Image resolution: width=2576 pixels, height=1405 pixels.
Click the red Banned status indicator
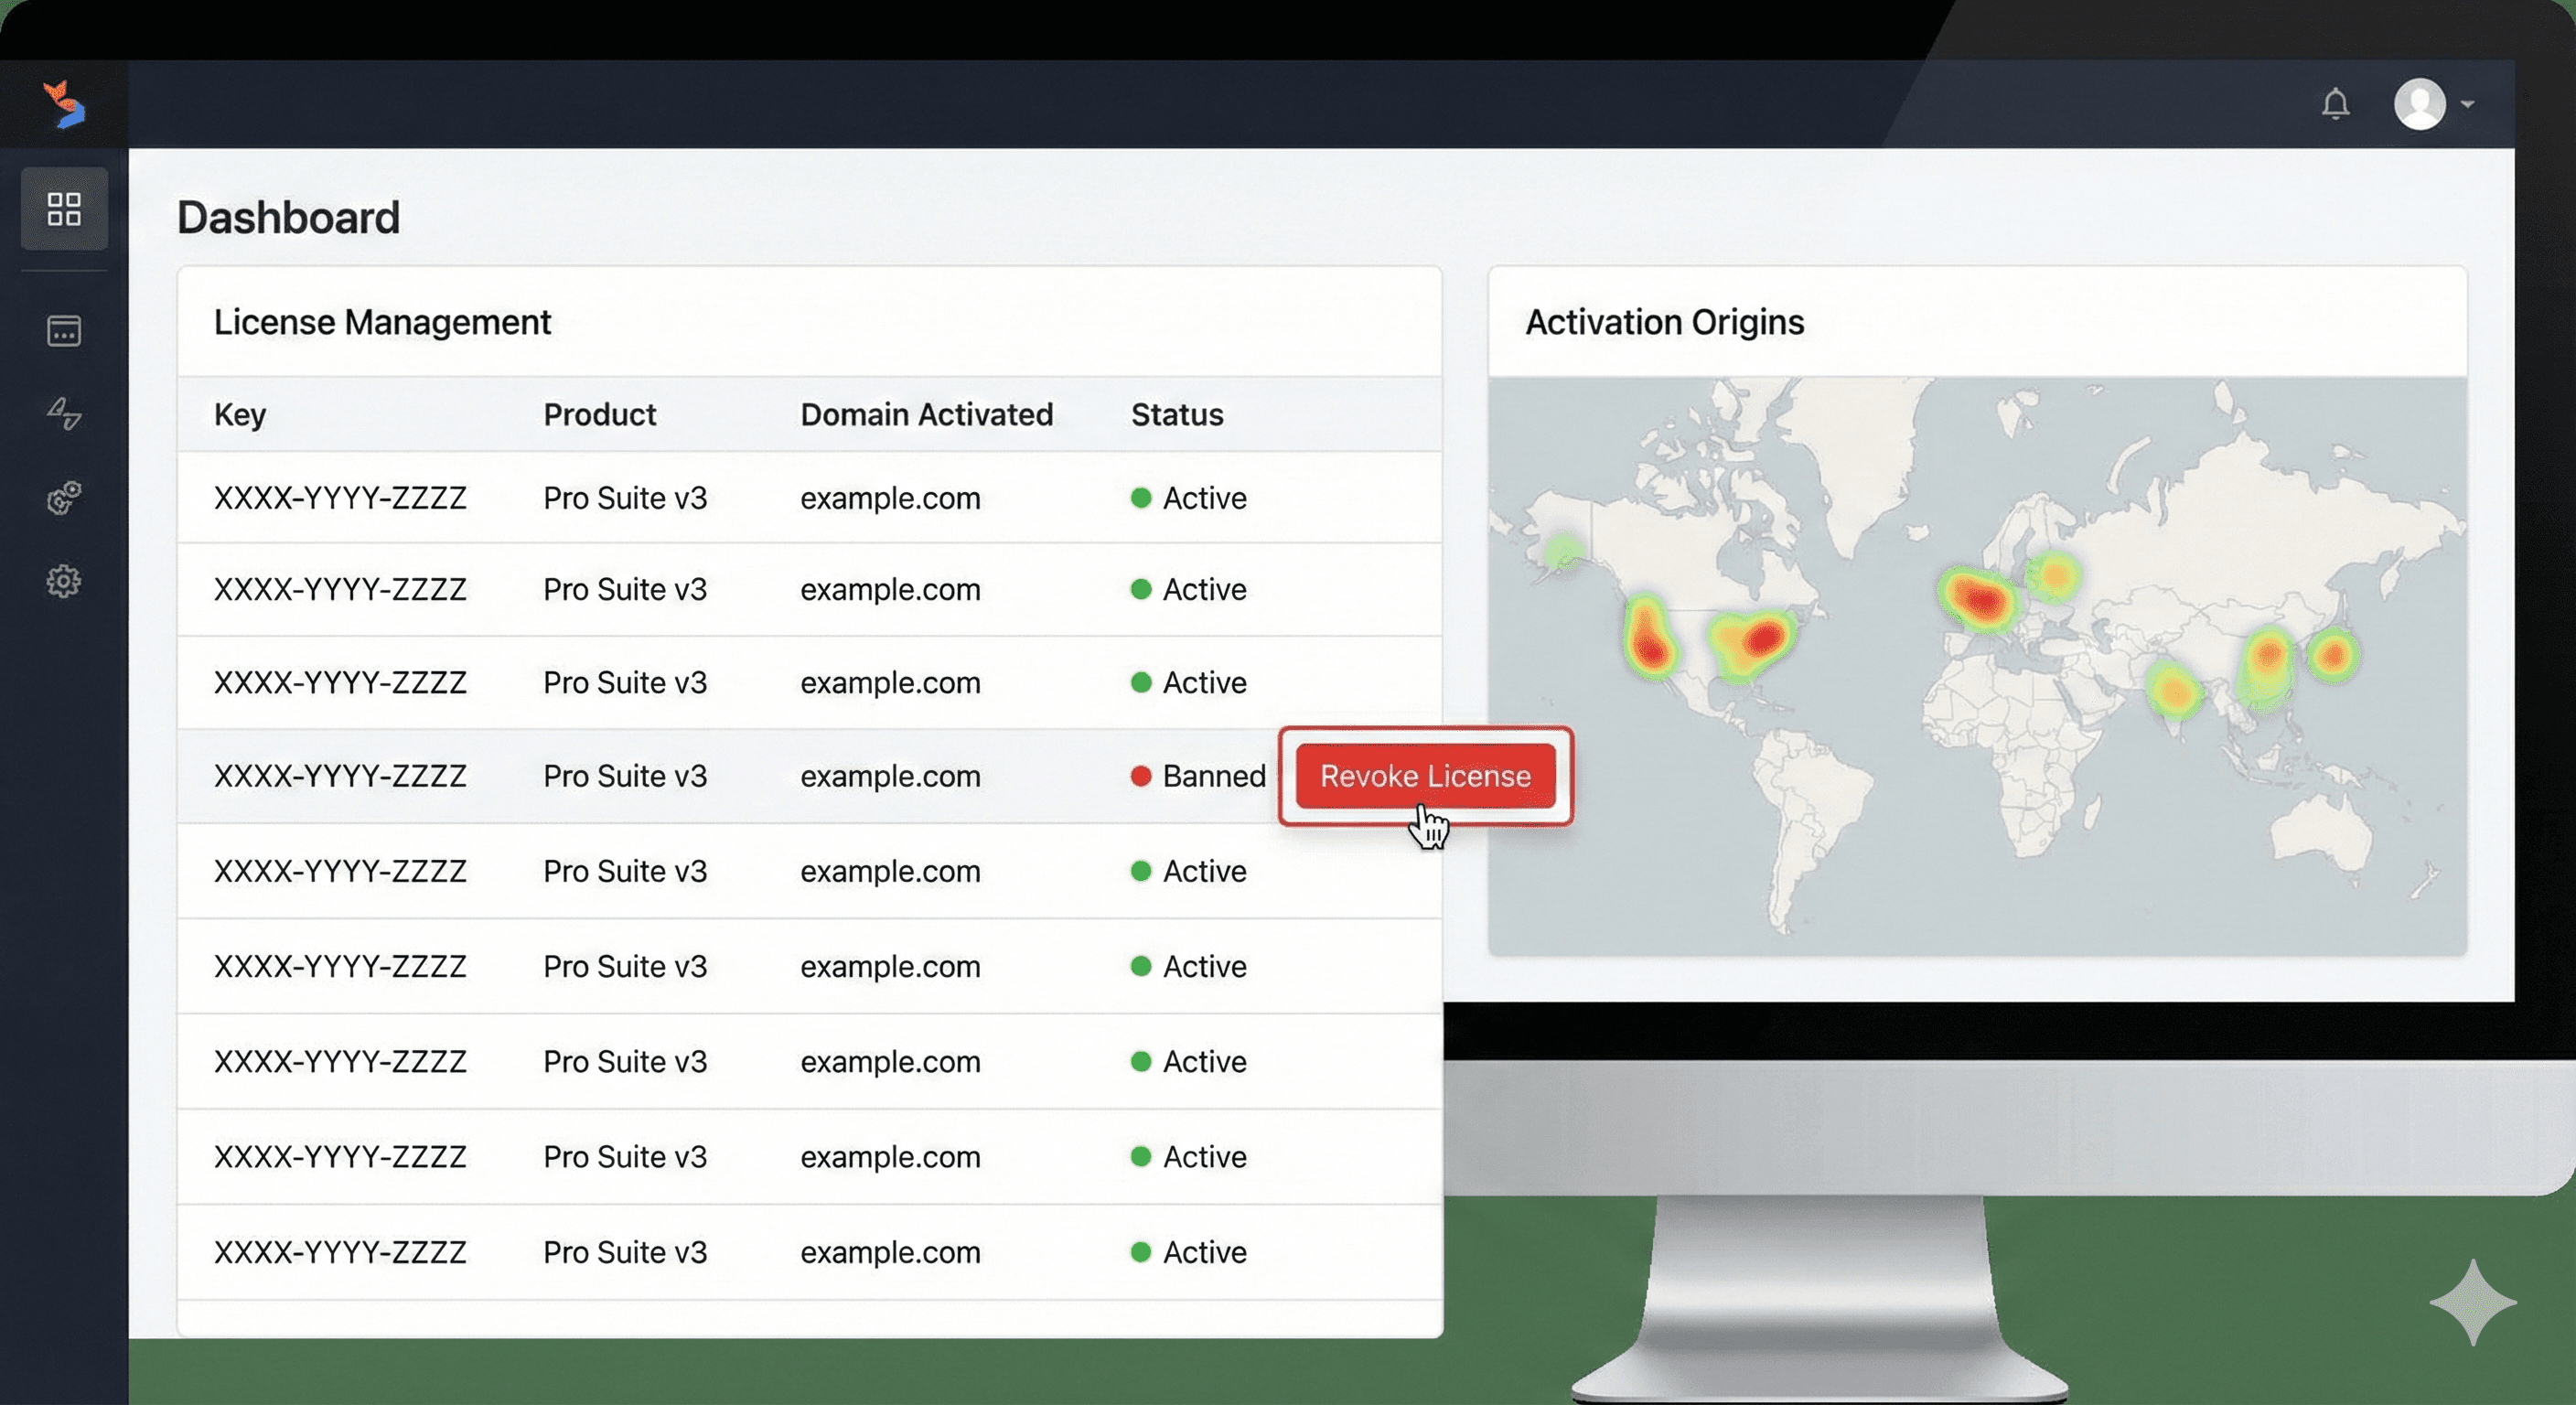(1141, 776)
